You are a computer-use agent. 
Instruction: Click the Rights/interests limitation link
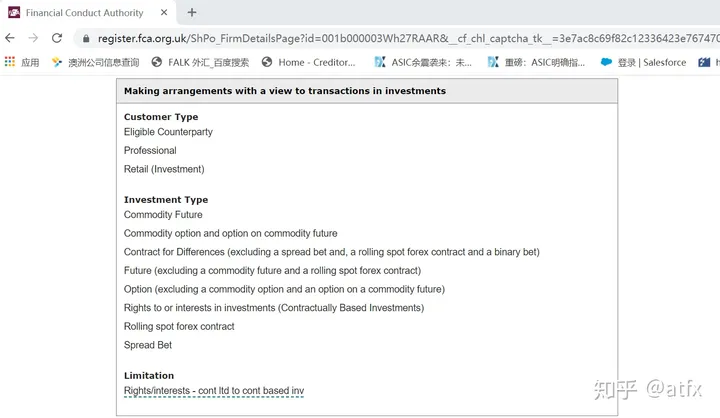tap(214, 390)
